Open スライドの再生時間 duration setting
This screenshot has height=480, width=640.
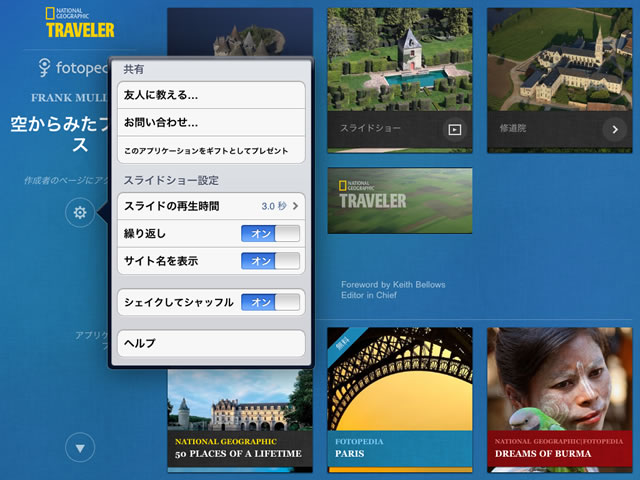[x=211, y=206]
